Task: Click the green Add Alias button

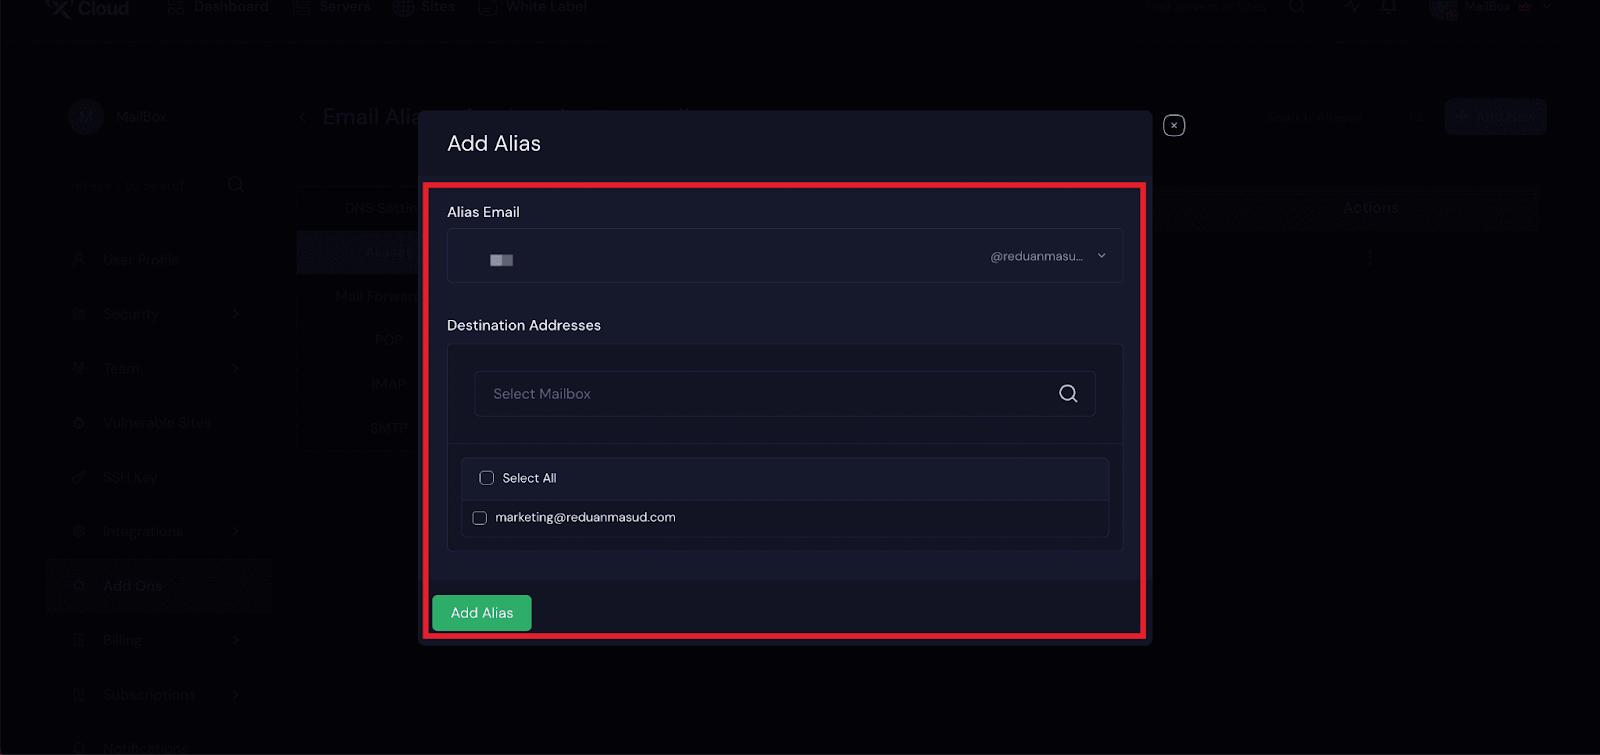Action: point(482,613)
